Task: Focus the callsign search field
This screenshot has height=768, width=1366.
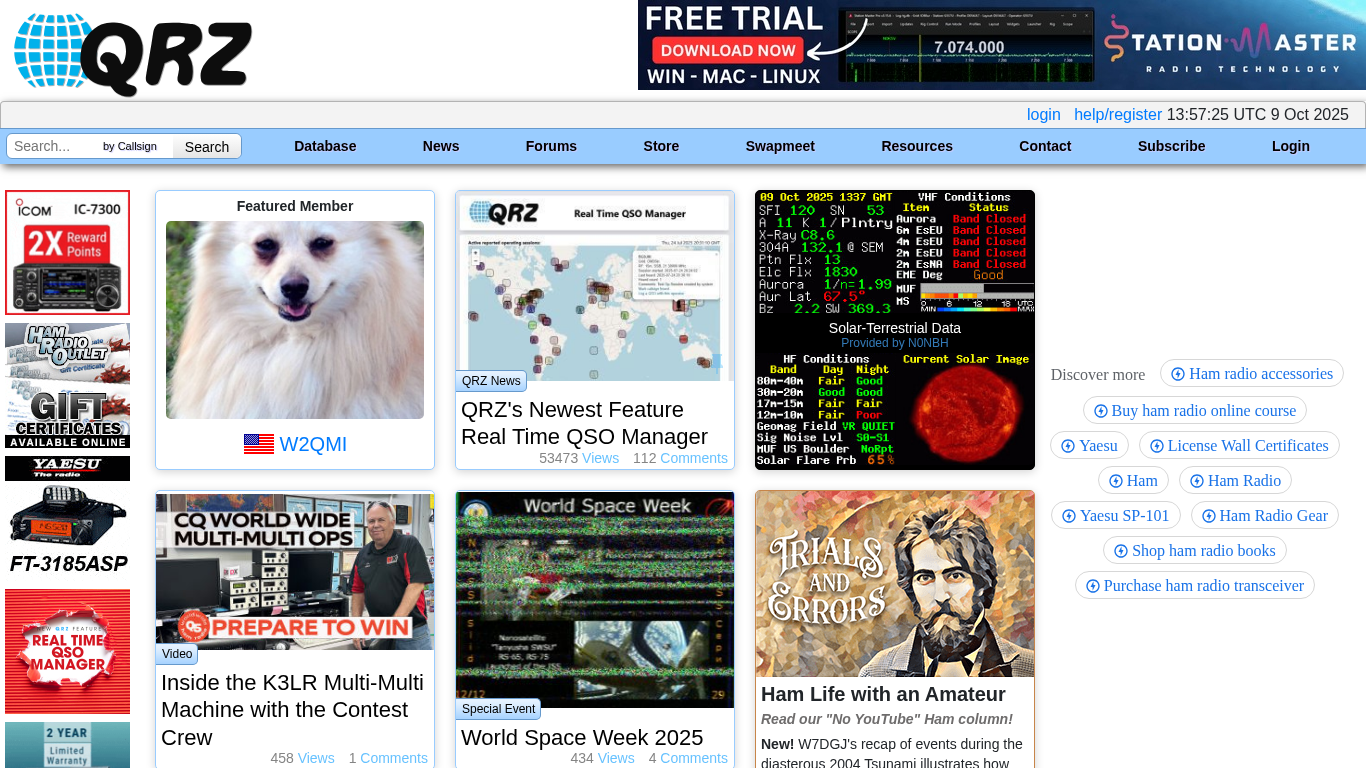Action: (54, 146)
